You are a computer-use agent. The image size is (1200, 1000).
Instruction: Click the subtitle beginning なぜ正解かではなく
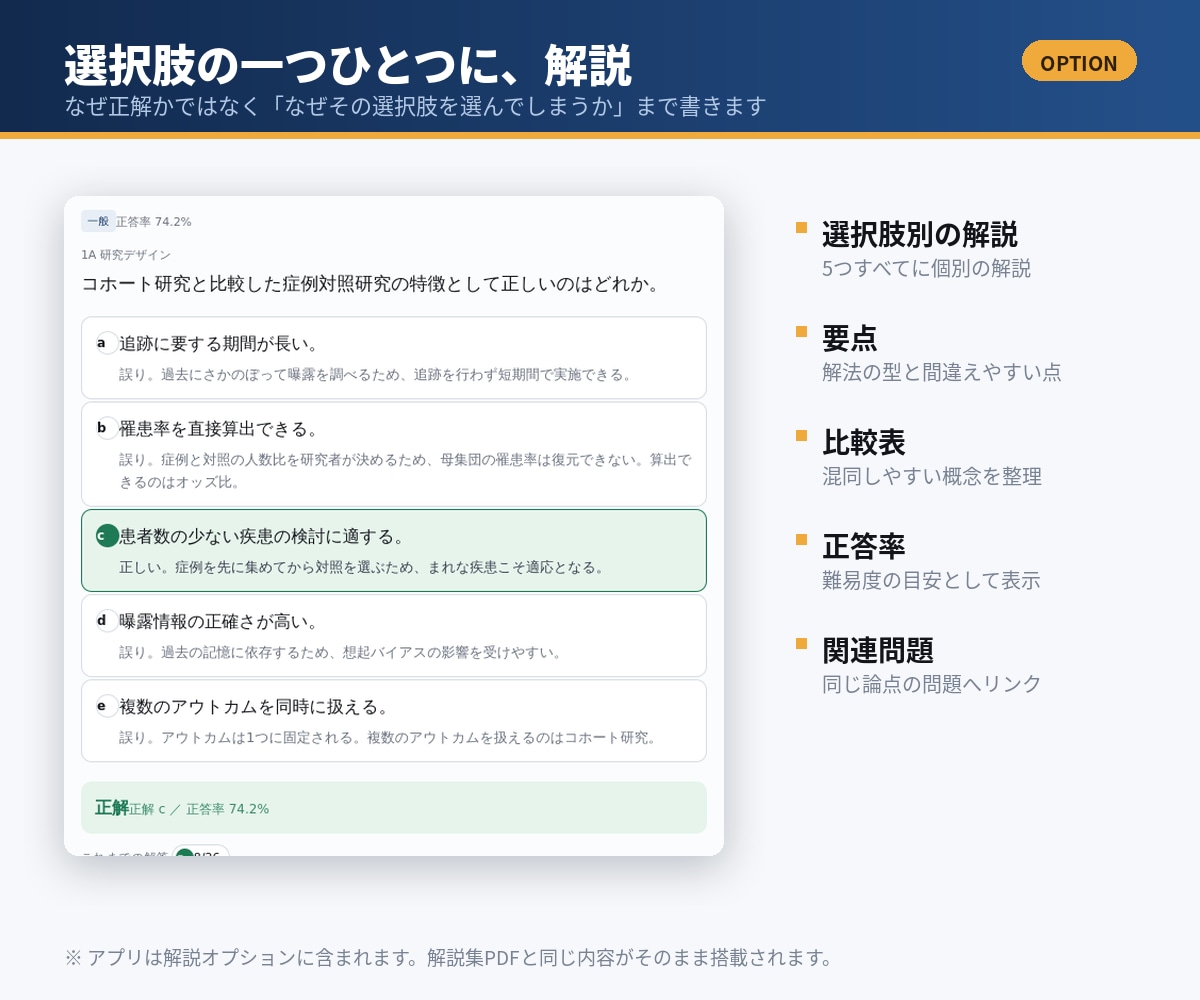click(416, 106)
